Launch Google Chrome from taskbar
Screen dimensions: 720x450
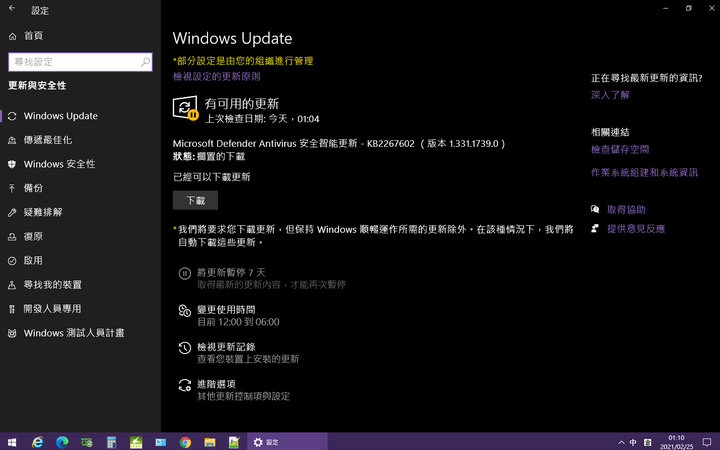click(186, 442)
